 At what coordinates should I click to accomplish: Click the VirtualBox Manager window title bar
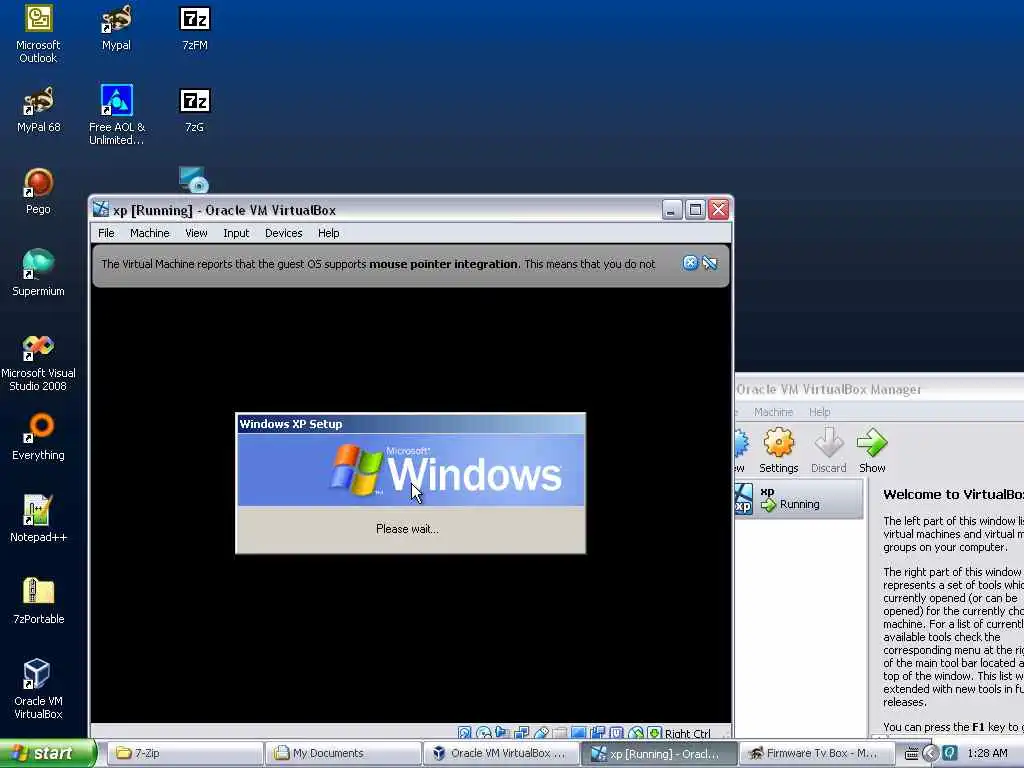tap(879, 389)
